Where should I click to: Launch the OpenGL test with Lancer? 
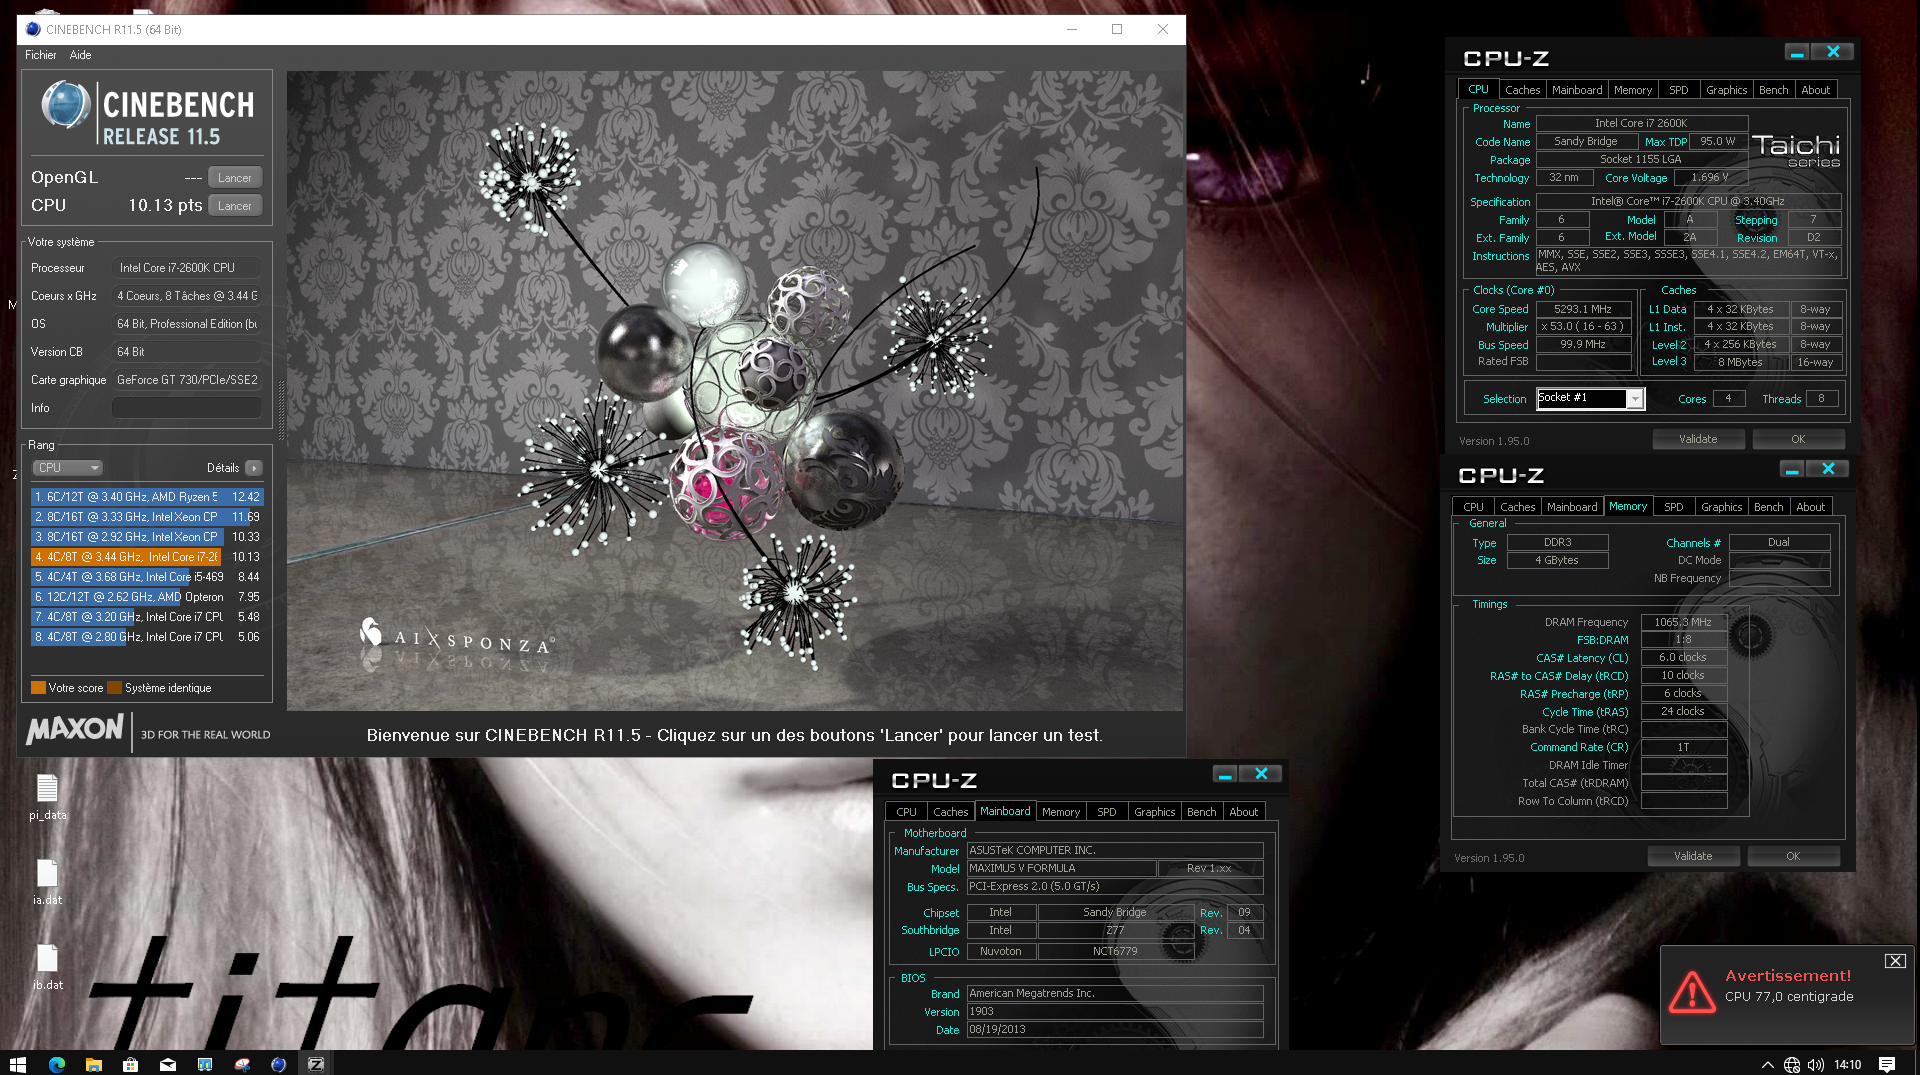pyautogui.click(x=235, y=177)
